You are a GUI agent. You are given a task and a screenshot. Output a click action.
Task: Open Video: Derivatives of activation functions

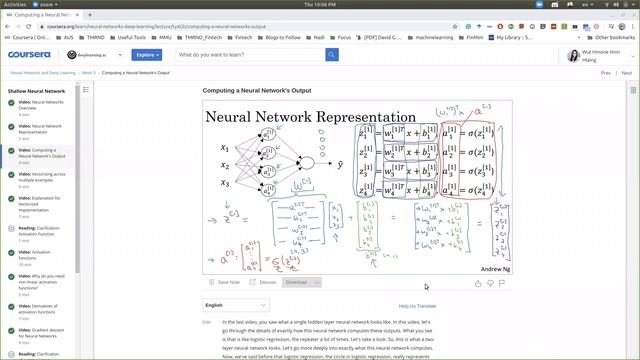tap(37, 312)
